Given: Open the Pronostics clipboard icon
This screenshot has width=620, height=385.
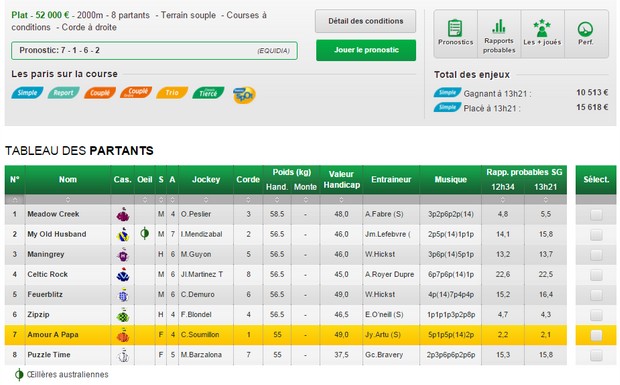Looking at the screenshot, I should coord(455,28).
